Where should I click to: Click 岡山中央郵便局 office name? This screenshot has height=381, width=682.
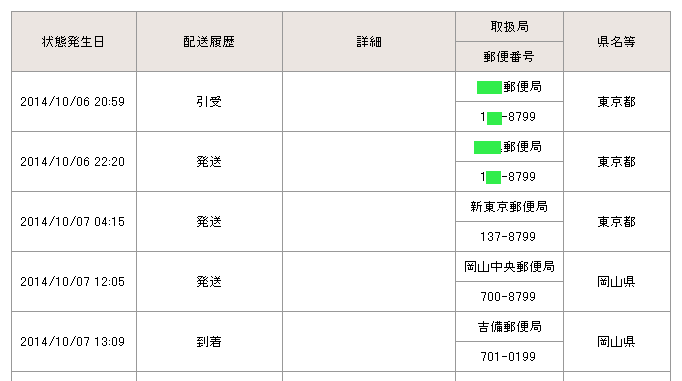click(x=509, y=267)
